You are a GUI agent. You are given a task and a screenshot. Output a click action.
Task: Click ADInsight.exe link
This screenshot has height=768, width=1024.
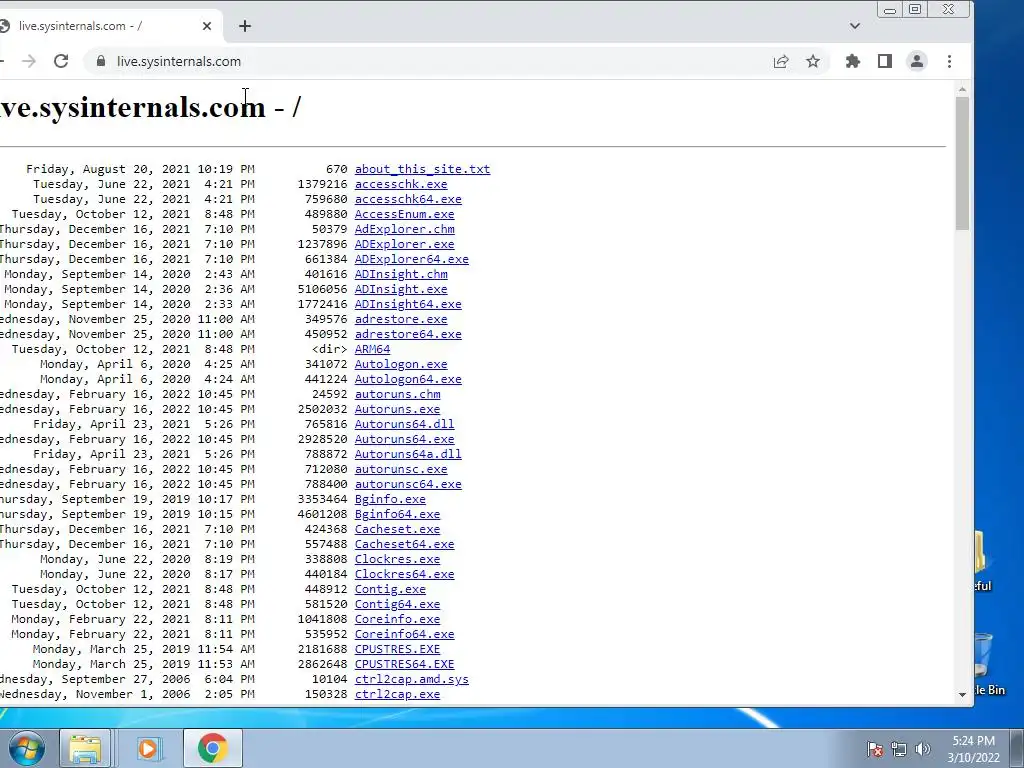401,289
